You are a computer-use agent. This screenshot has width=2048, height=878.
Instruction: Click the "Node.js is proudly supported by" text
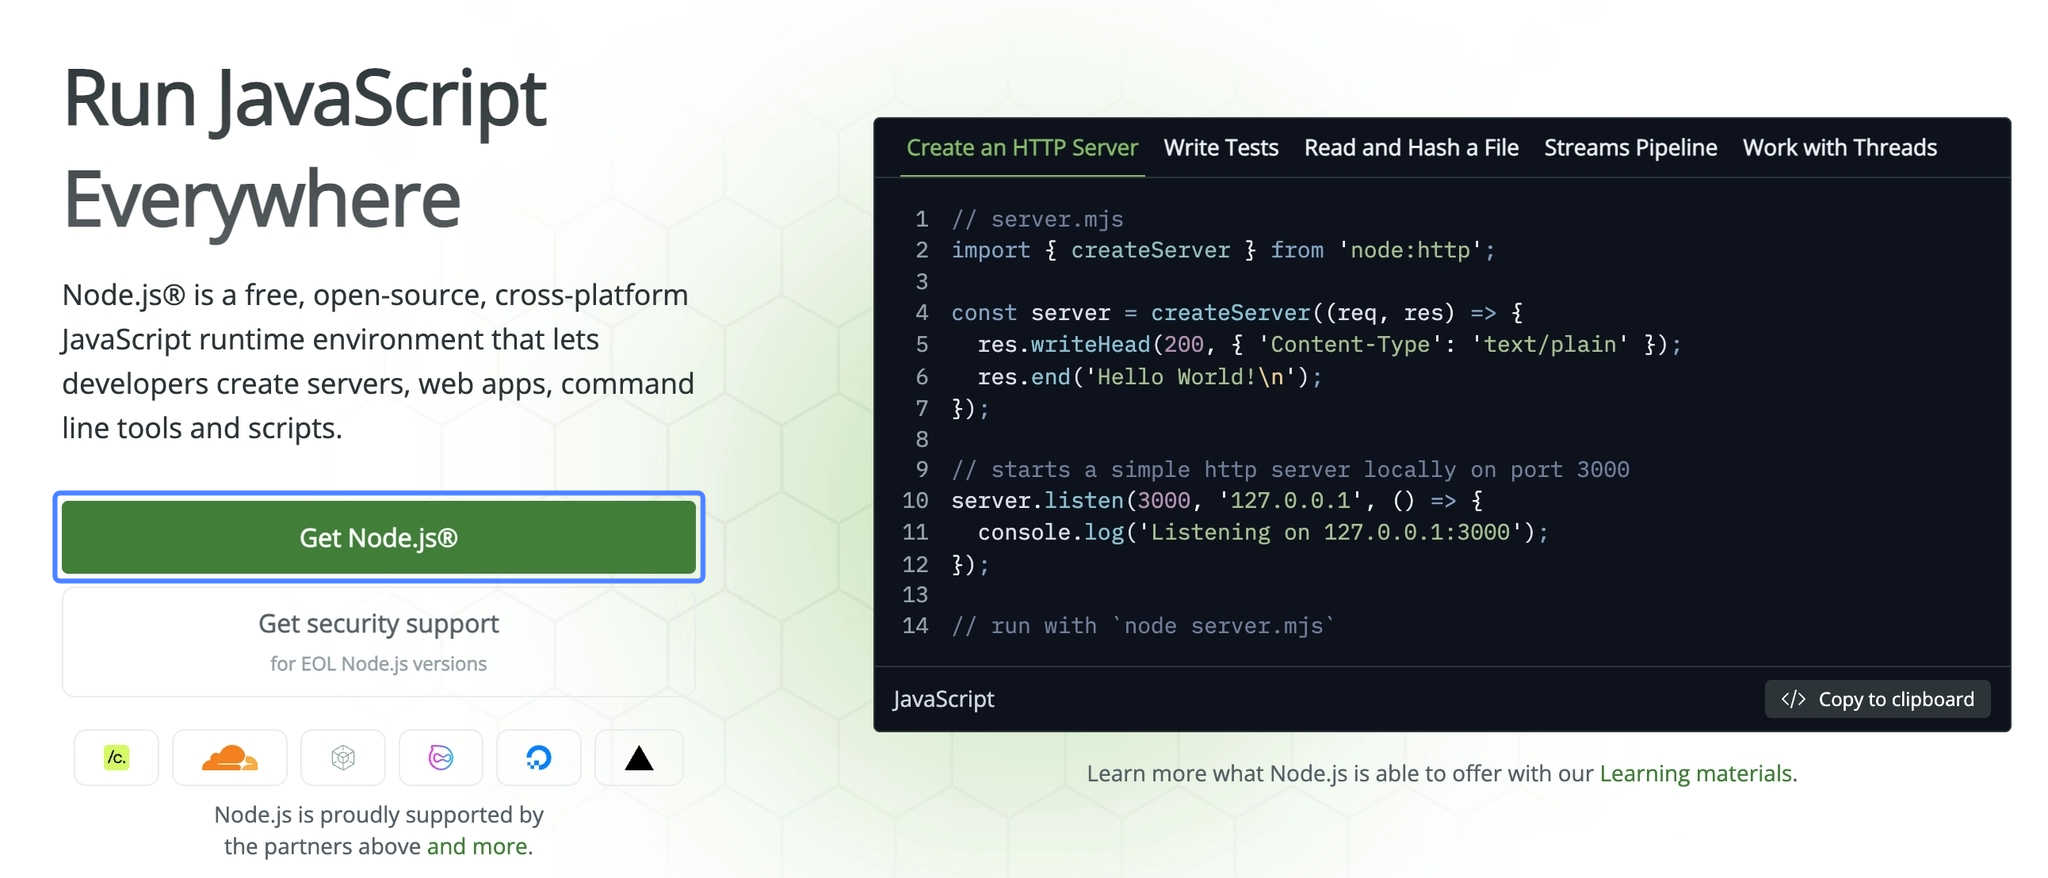point(379,815)
